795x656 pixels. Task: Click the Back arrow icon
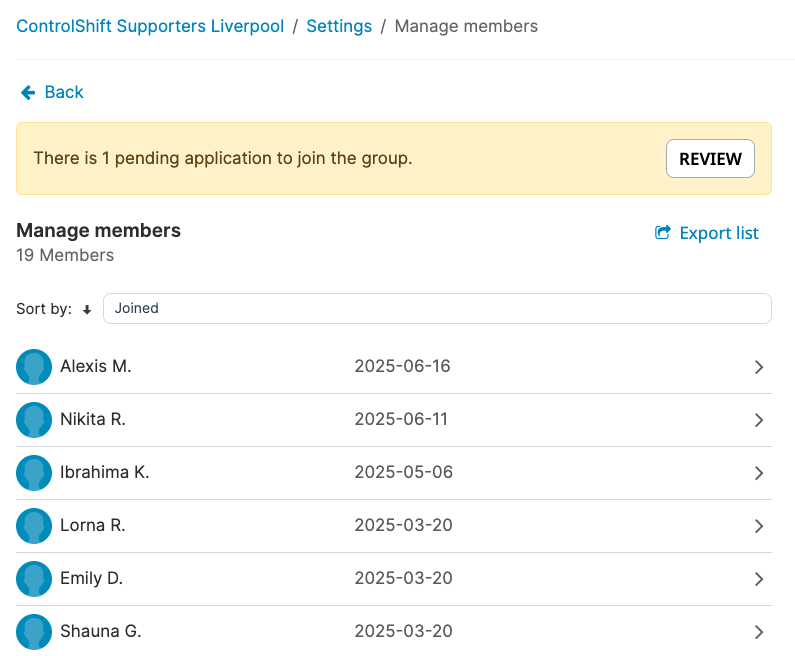[x=28, y=93]
